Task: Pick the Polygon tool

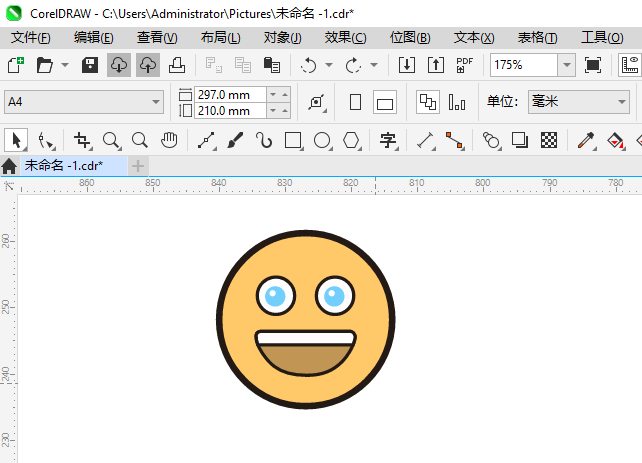Action: pyautogui.click(x=352, y=140)
